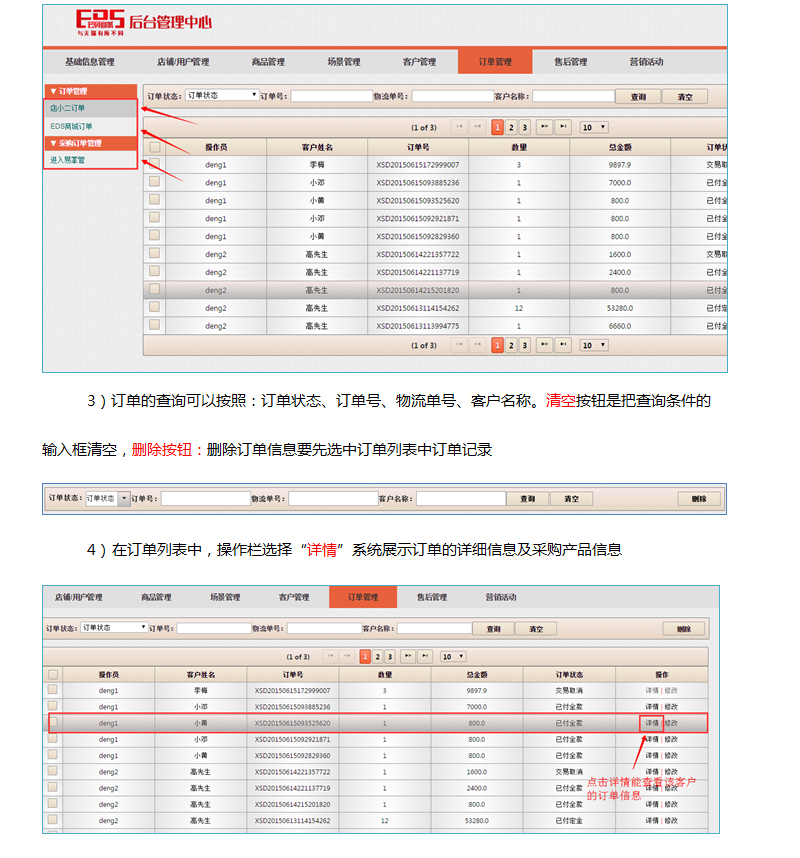Viewport: 800px width, 858px height.
Task: Tick the select-all header checkbox in the first screenshot
Action: (x=155, y=147)
